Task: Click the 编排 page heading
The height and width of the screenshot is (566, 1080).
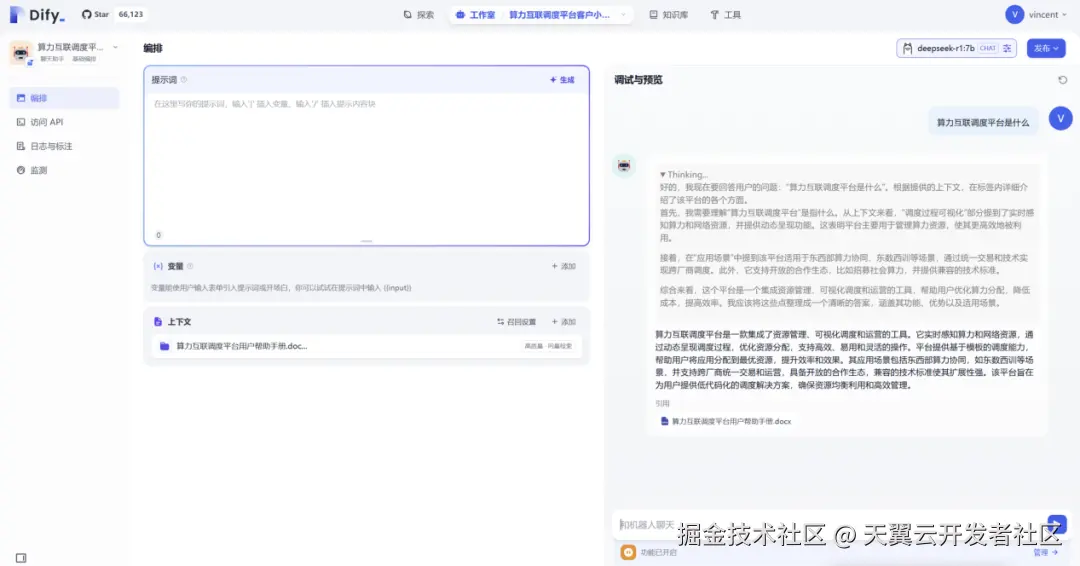Action: (153, 48)
